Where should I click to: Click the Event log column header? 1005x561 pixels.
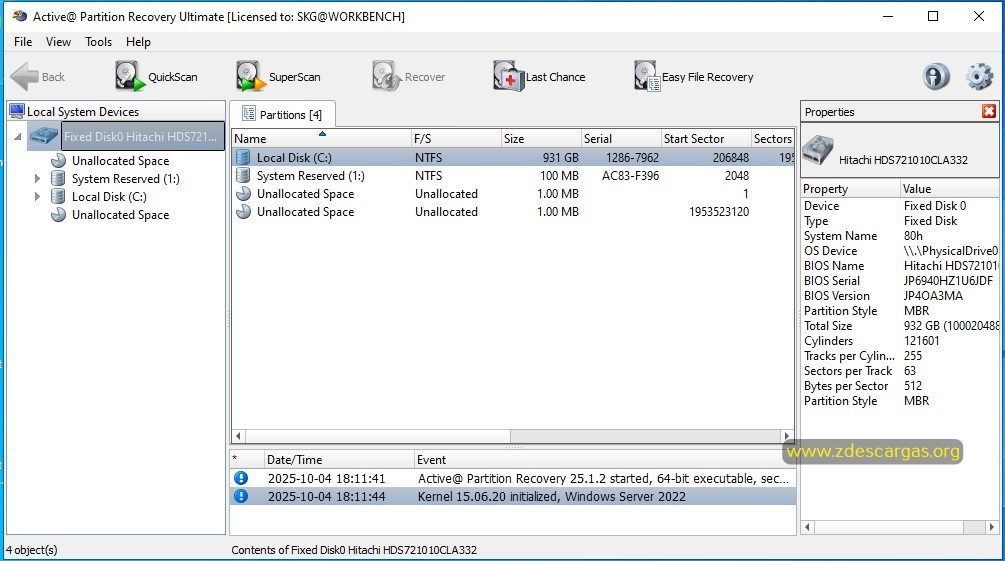[x=604, y=459]
